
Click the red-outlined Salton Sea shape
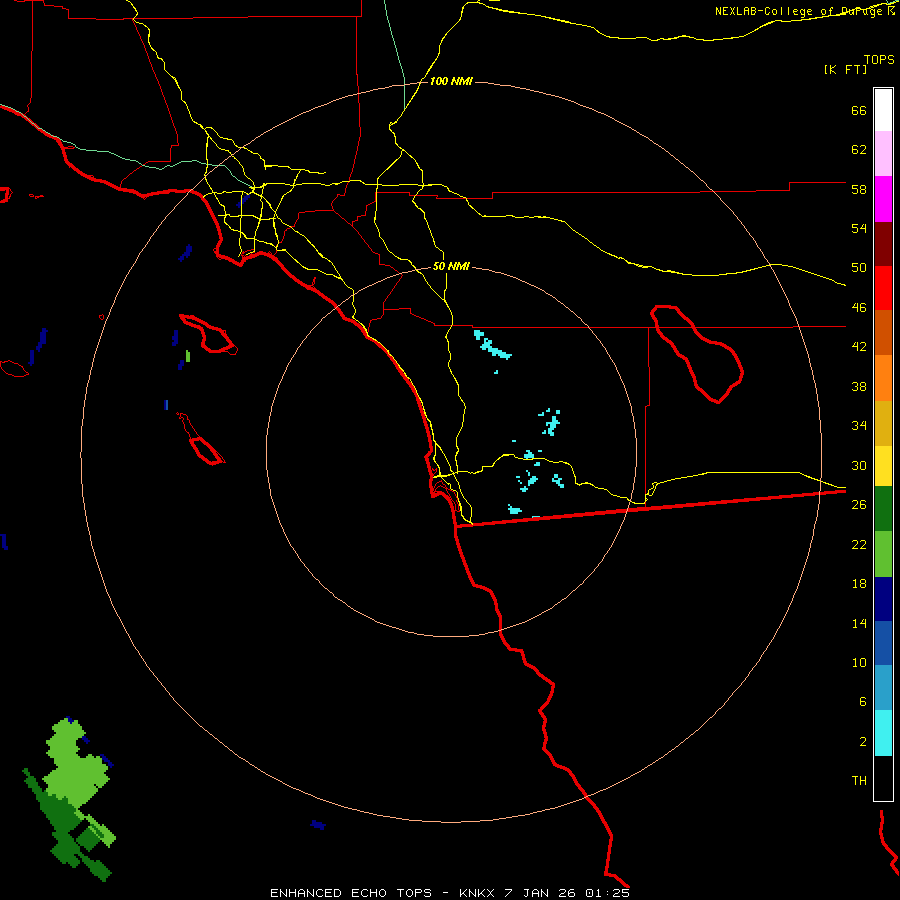pyautogui.click(x=697, y=354)
